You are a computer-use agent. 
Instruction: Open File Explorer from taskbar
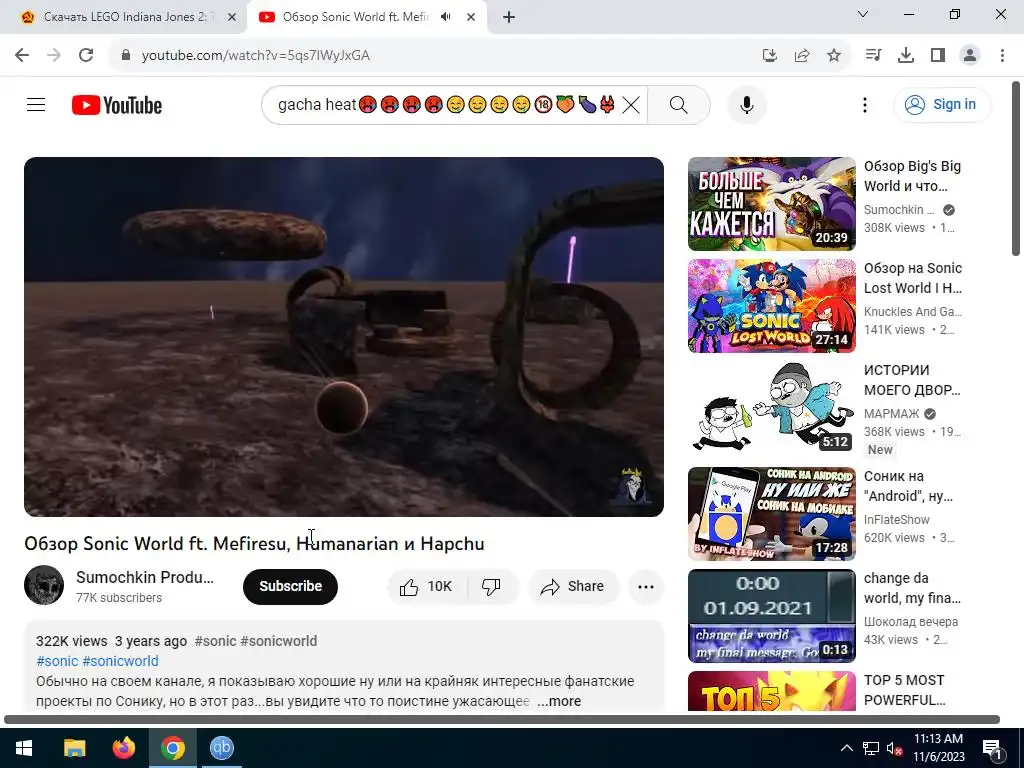pos(74,748)
